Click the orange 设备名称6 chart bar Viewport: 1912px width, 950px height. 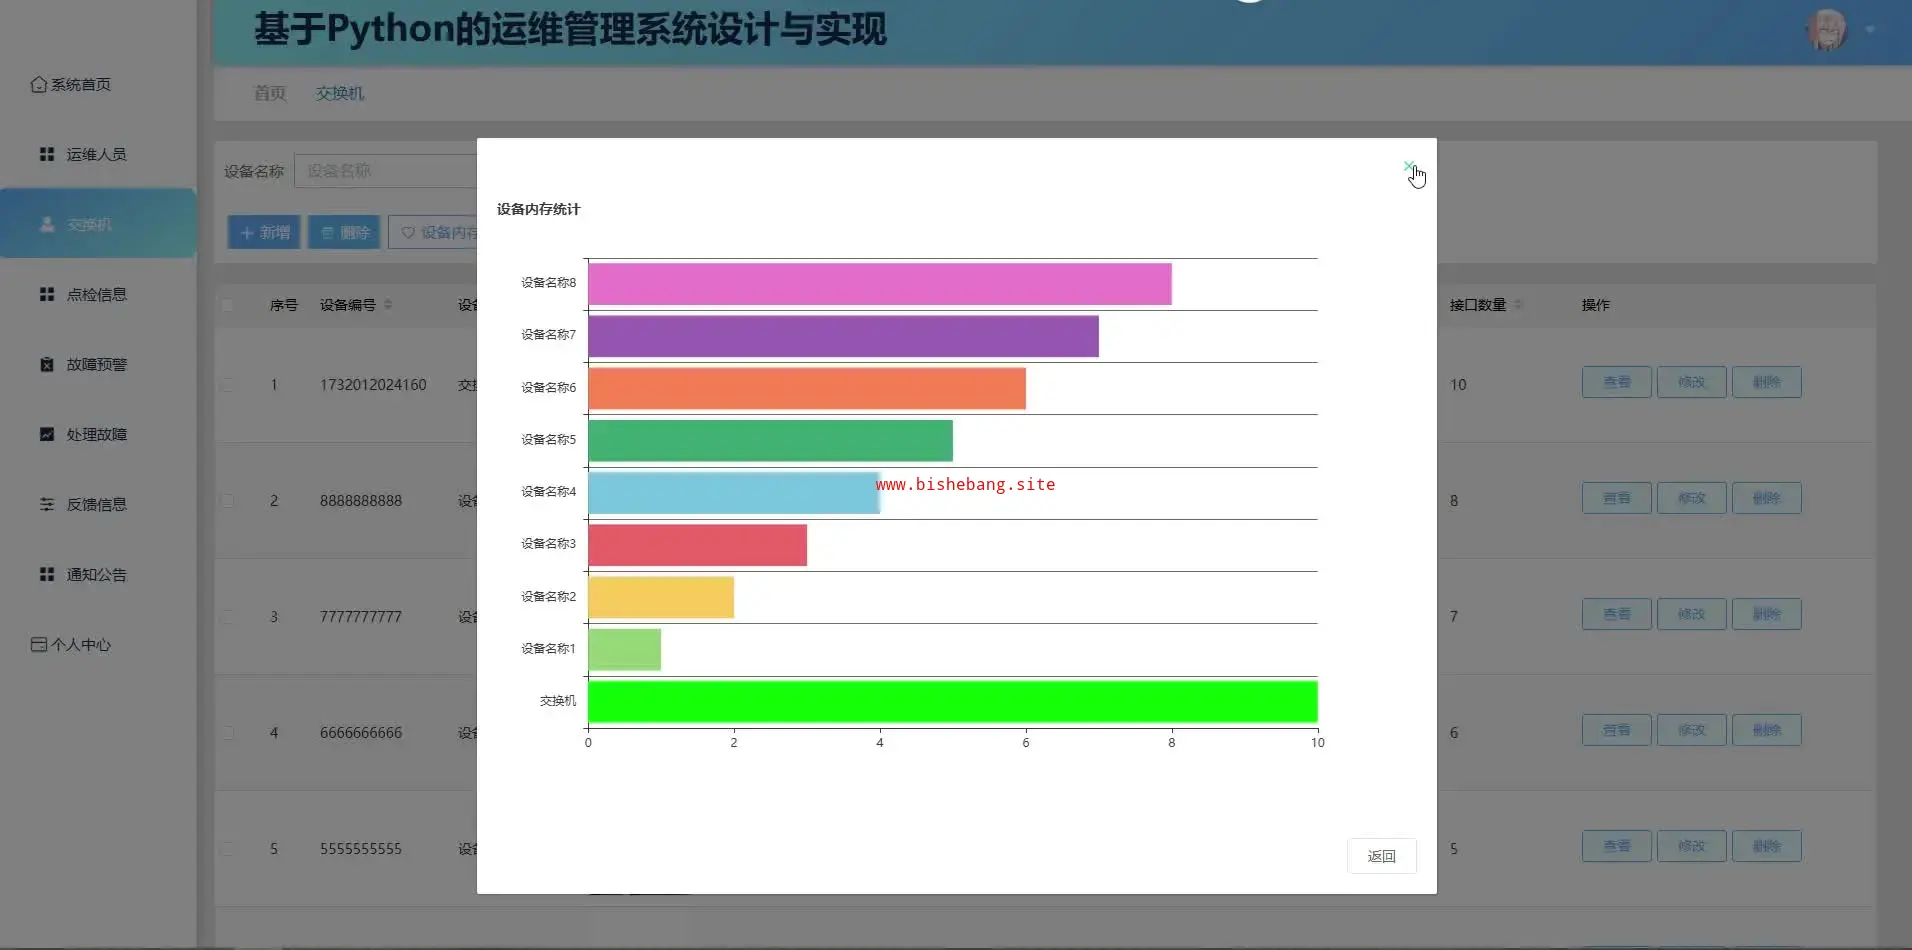click(807, 388)
